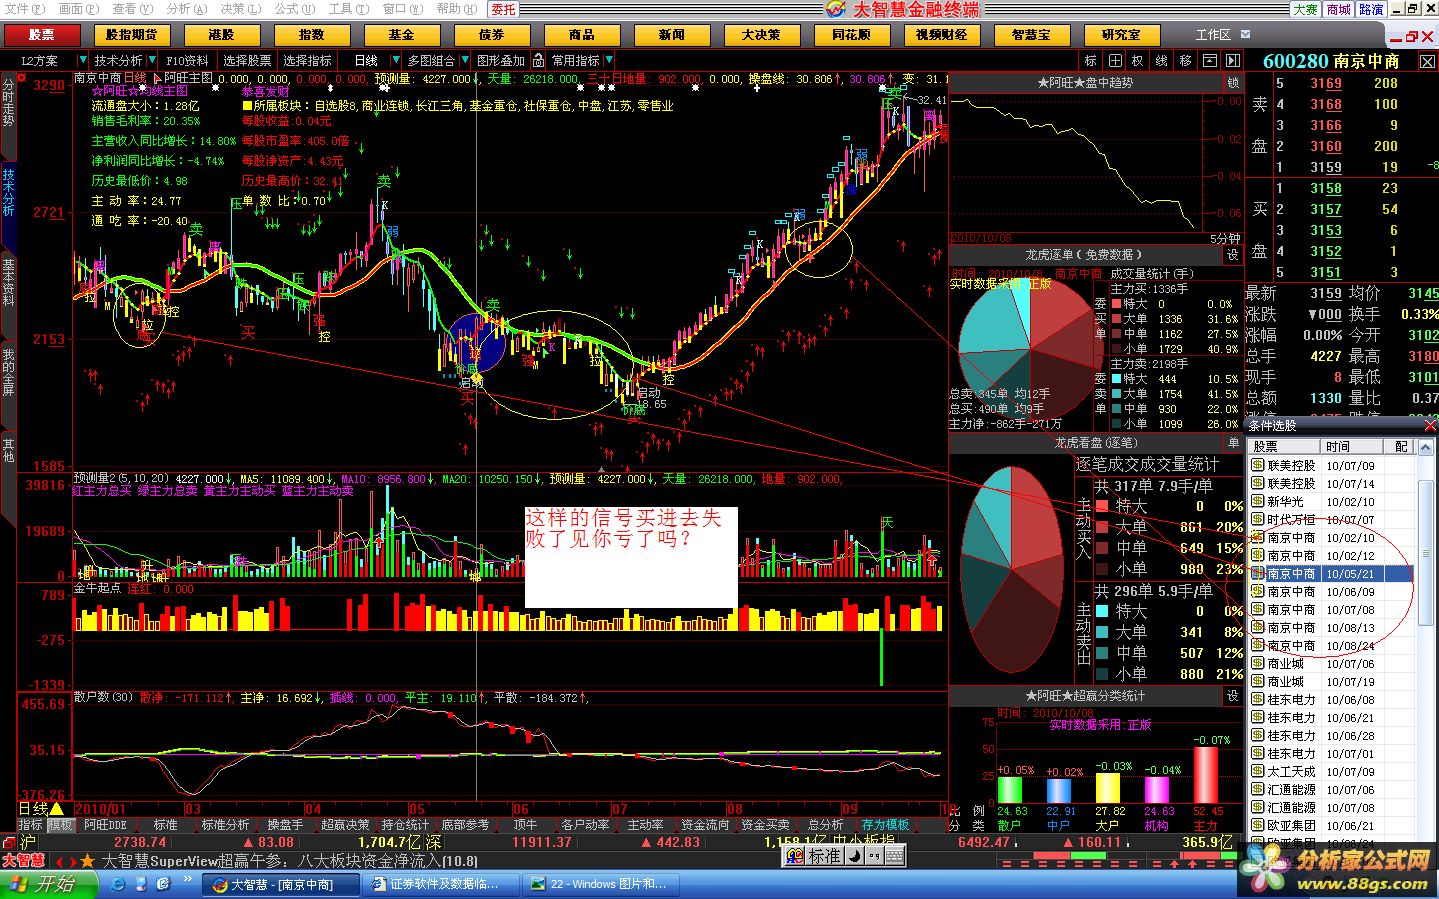Close the 600280 南京中商 quote panel
The width and height of the screenshot is (1439, 899).
[1427, 61]
